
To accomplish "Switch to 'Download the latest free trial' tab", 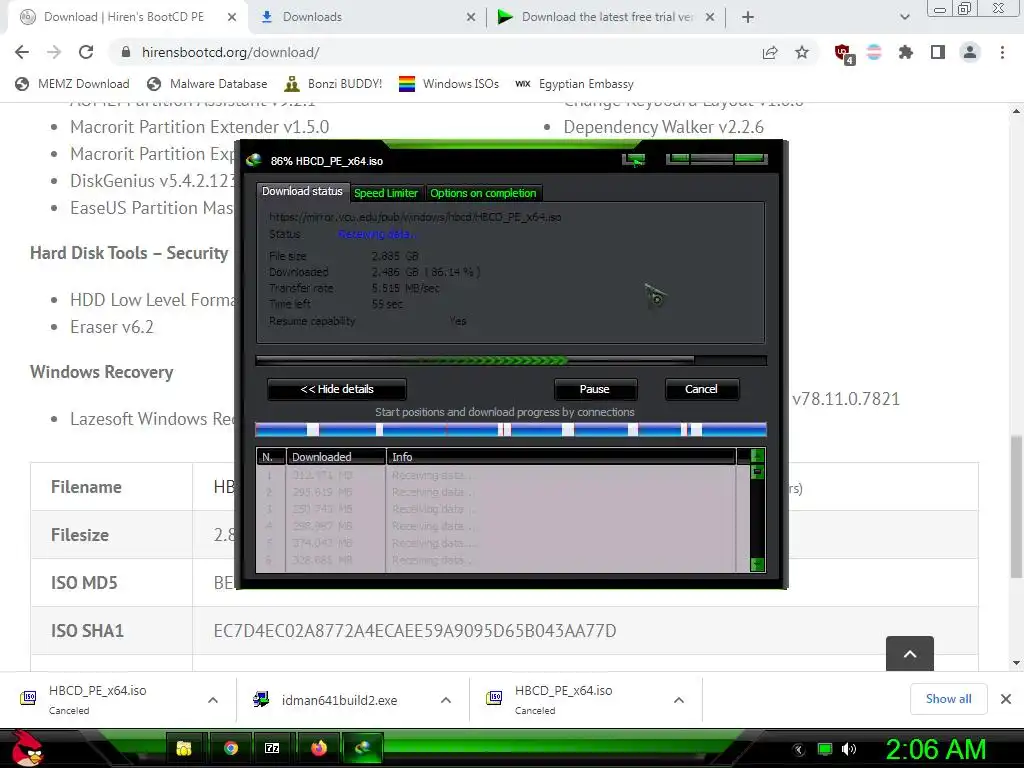I will (x=606, y=17).
